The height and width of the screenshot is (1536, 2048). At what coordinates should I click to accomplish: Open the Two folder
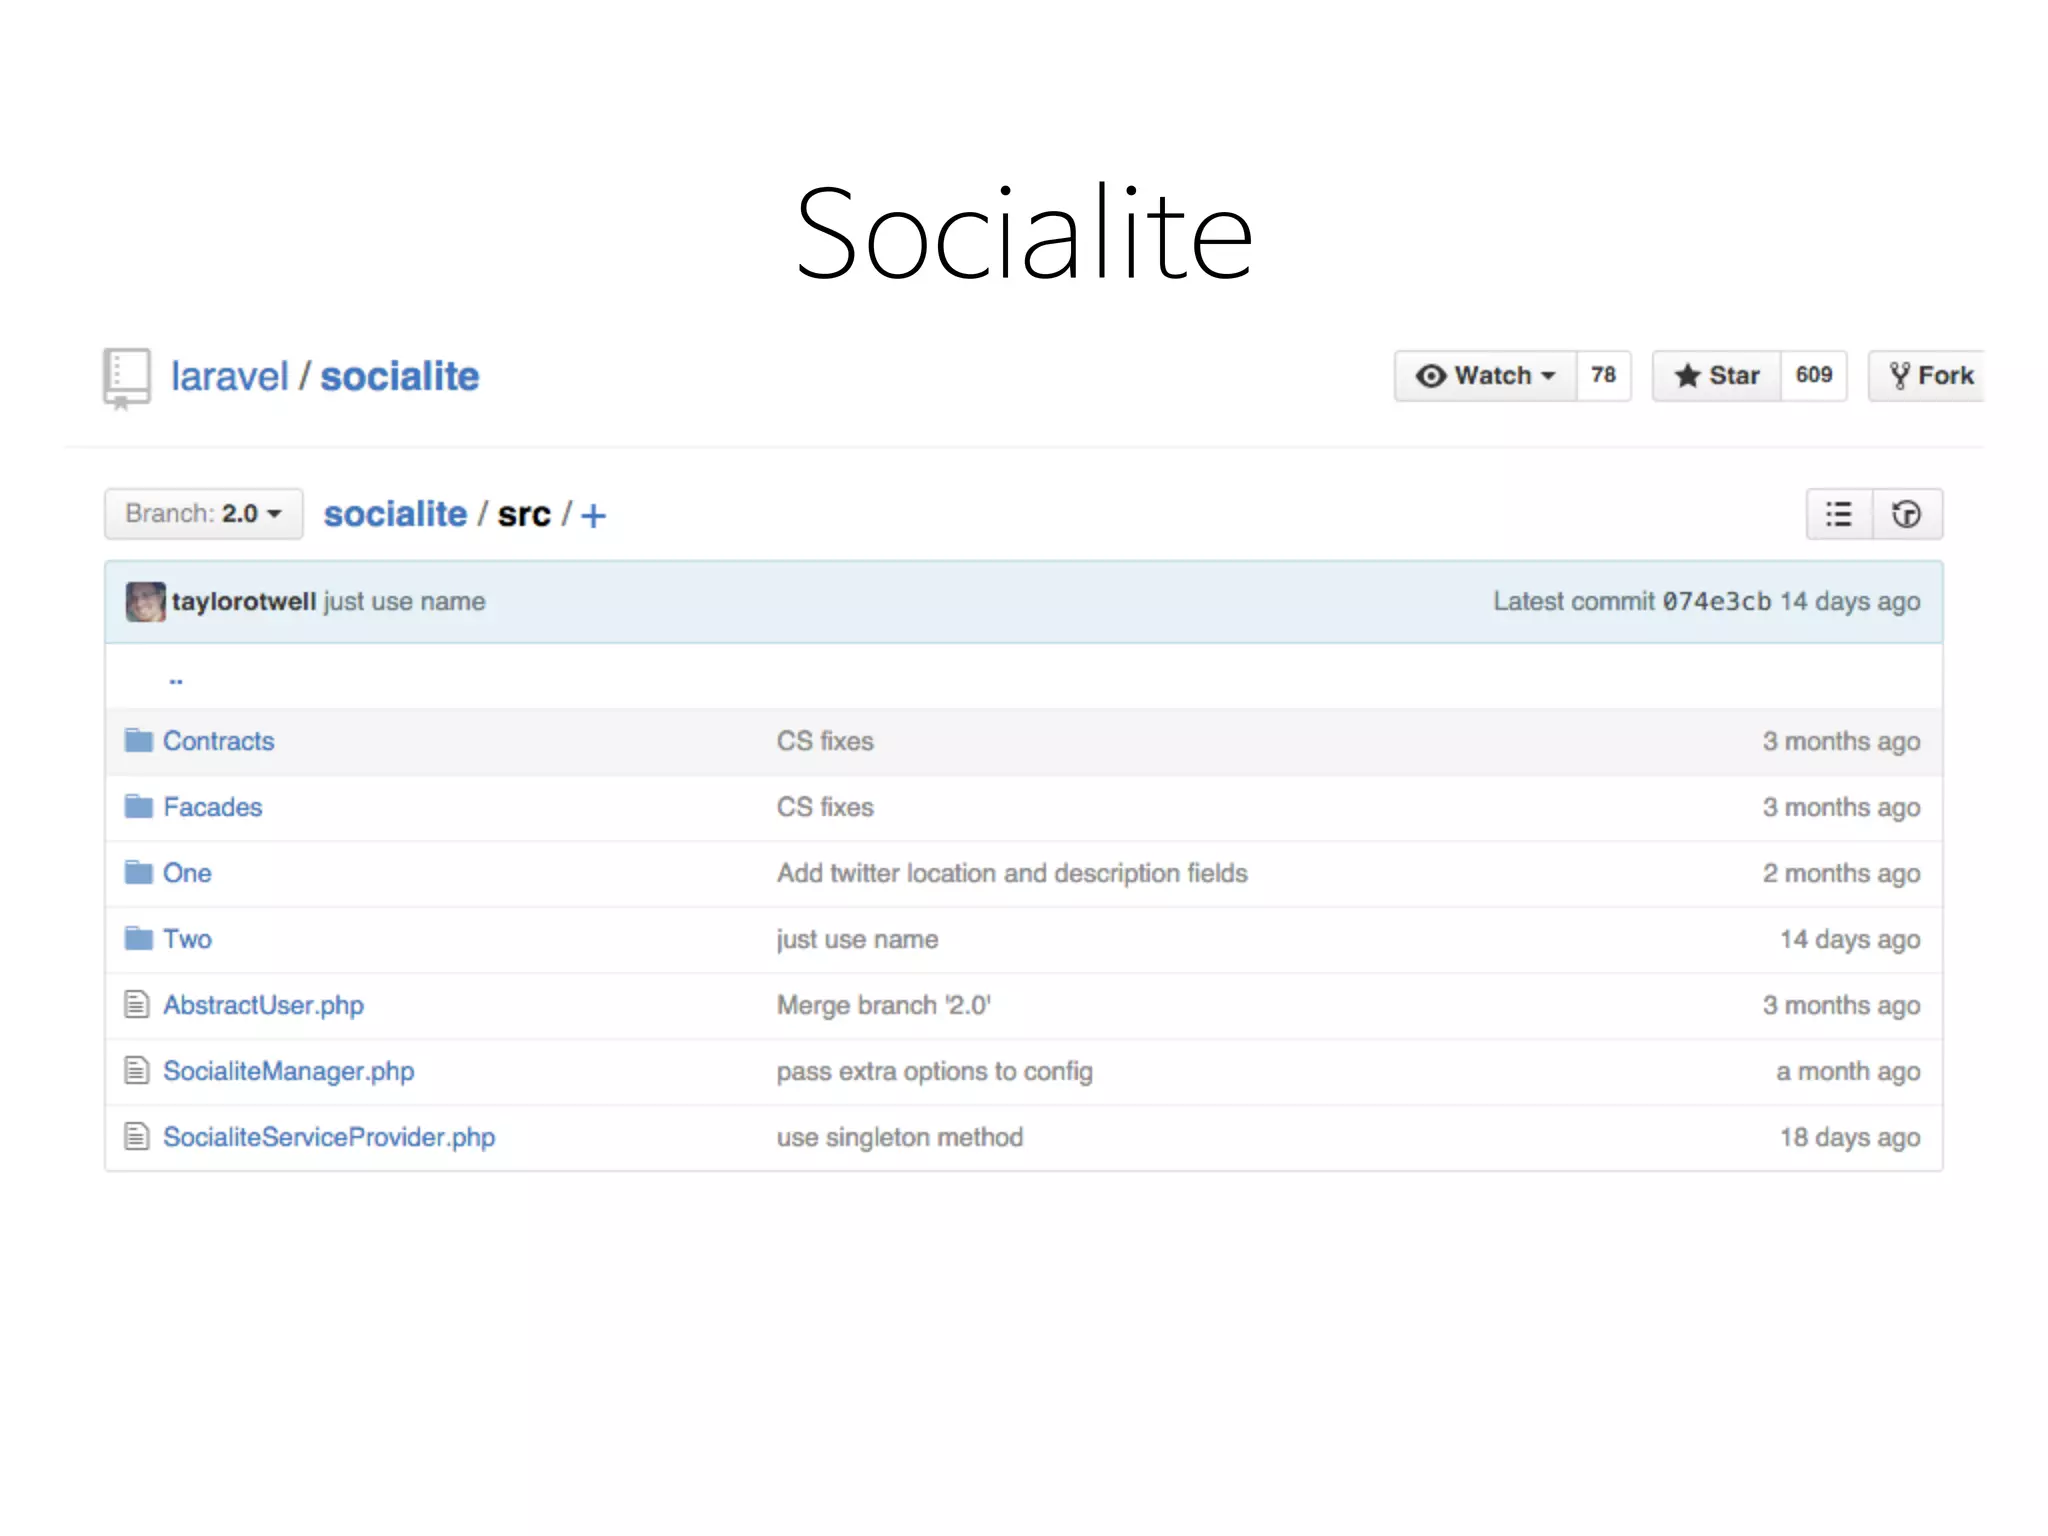point(187,939)
